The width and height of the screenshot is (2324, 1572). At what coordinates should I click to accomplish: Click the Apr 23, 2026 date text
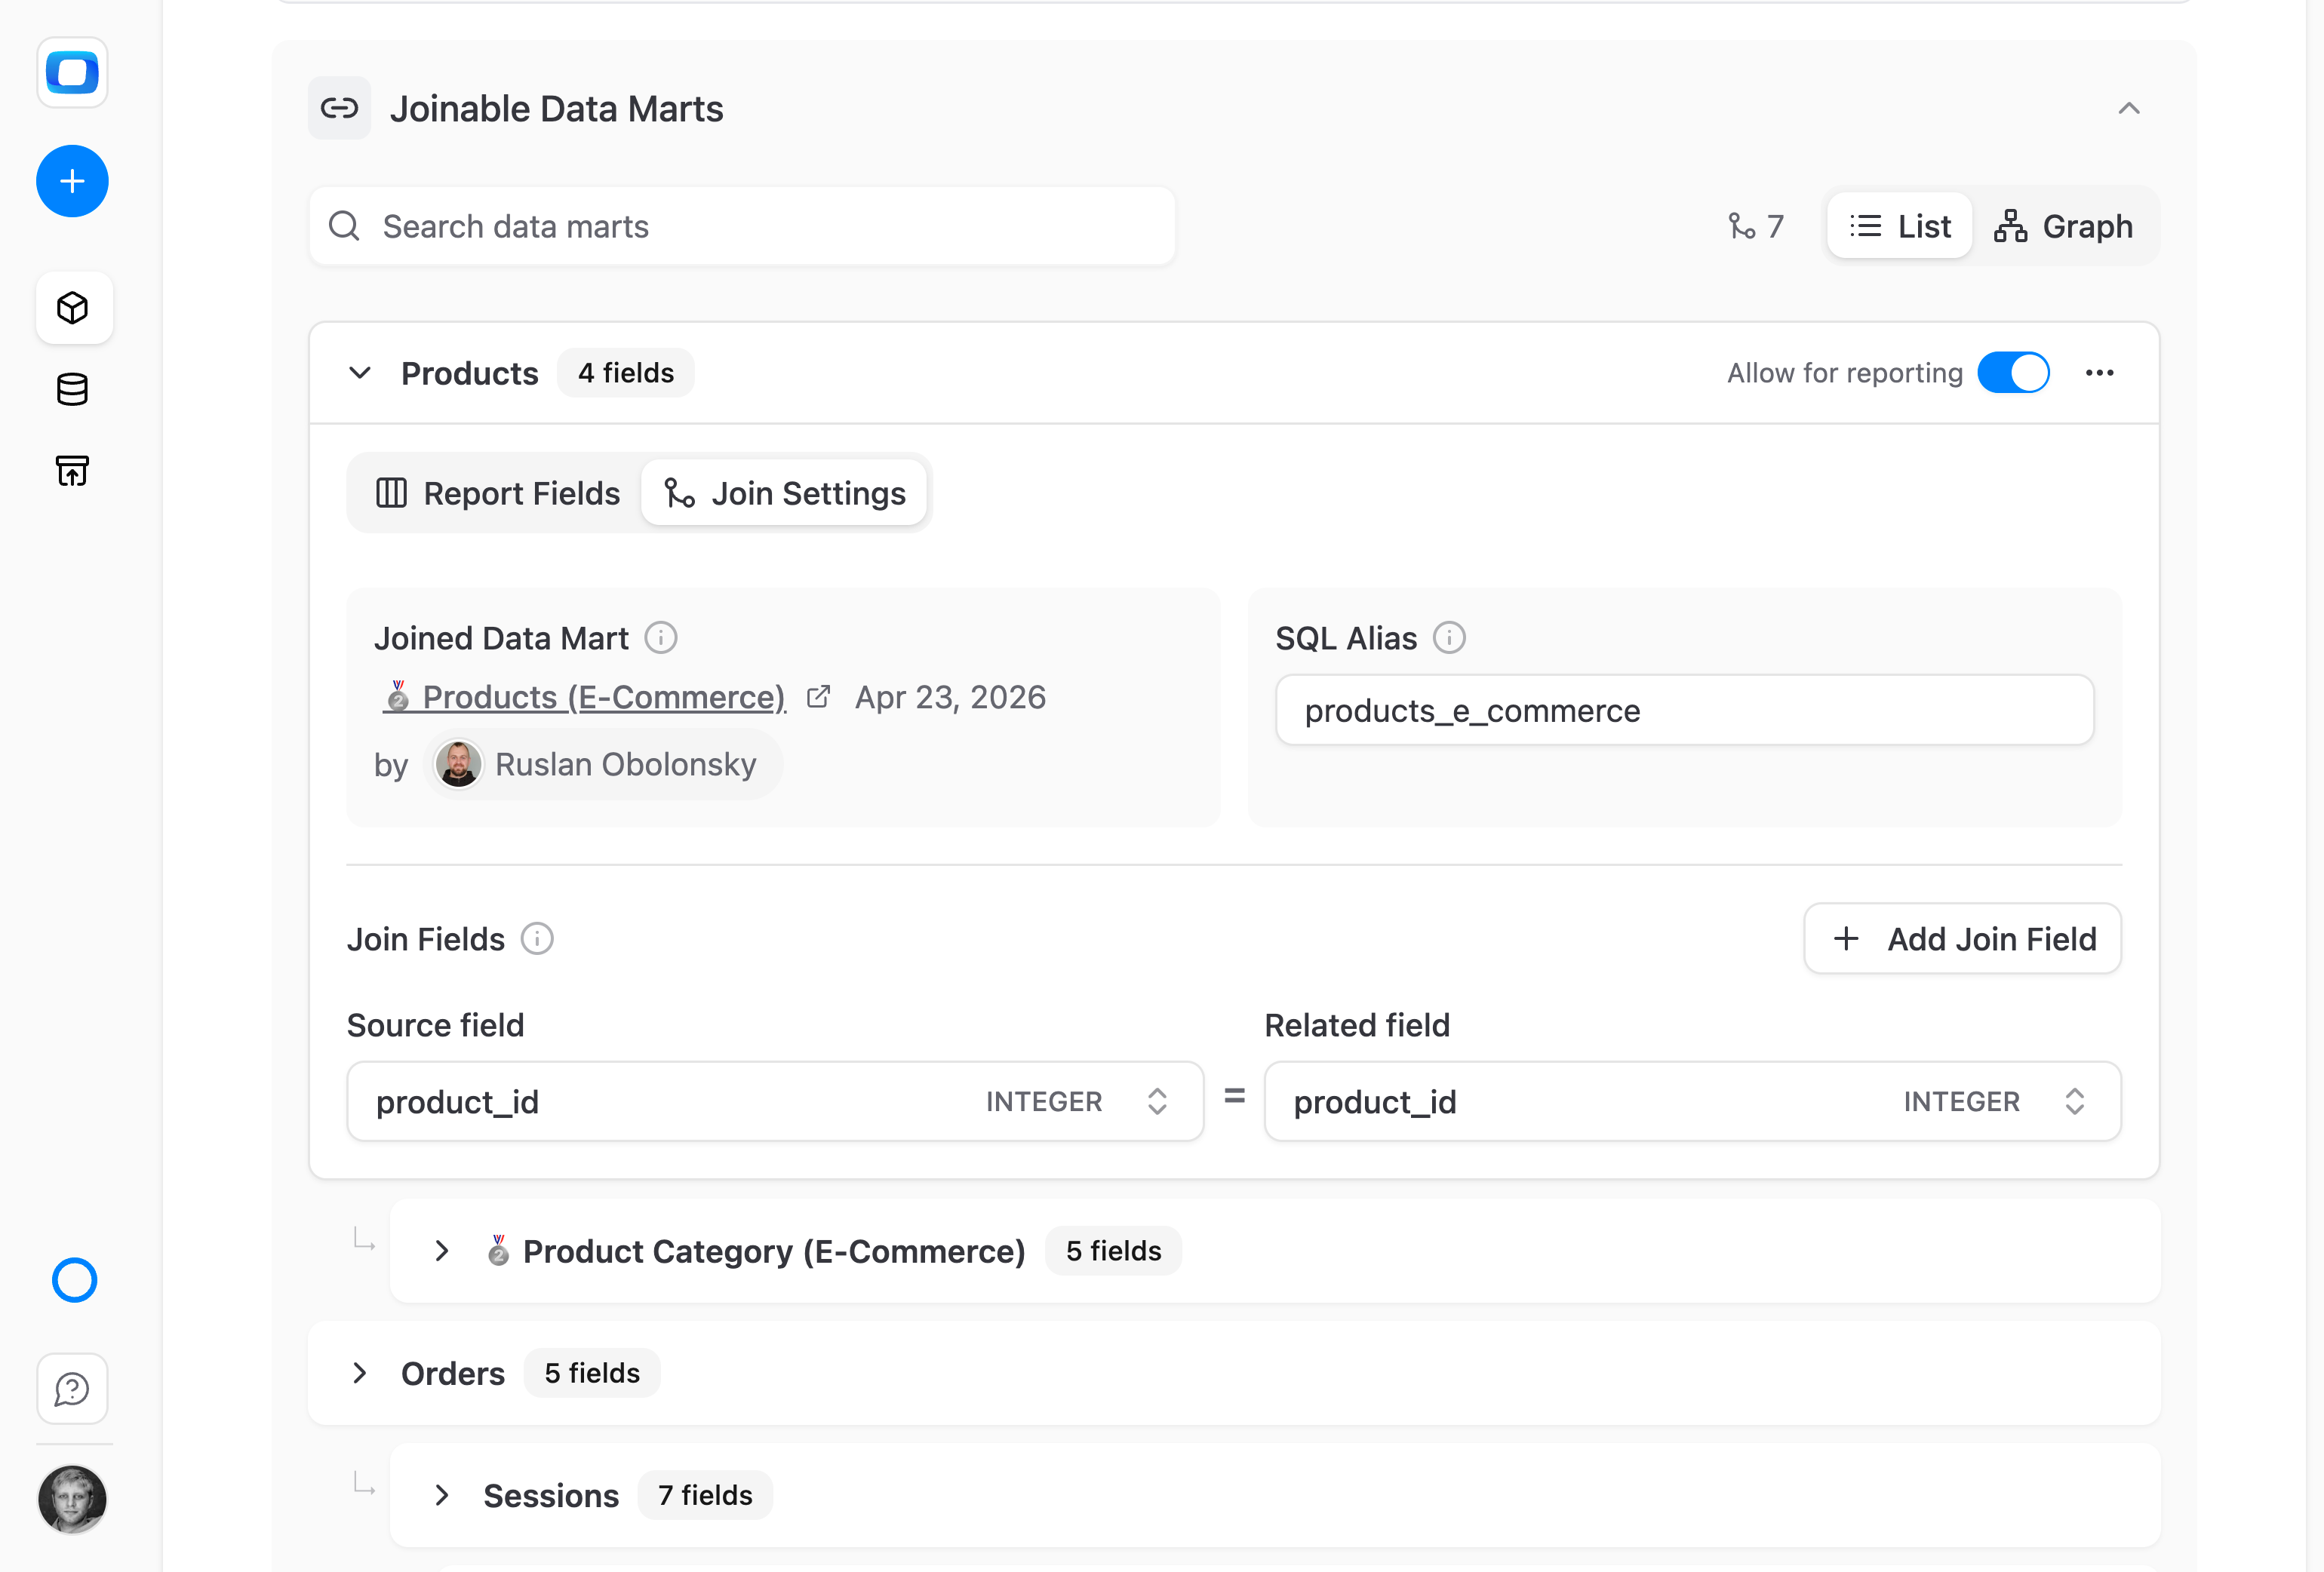950,696
